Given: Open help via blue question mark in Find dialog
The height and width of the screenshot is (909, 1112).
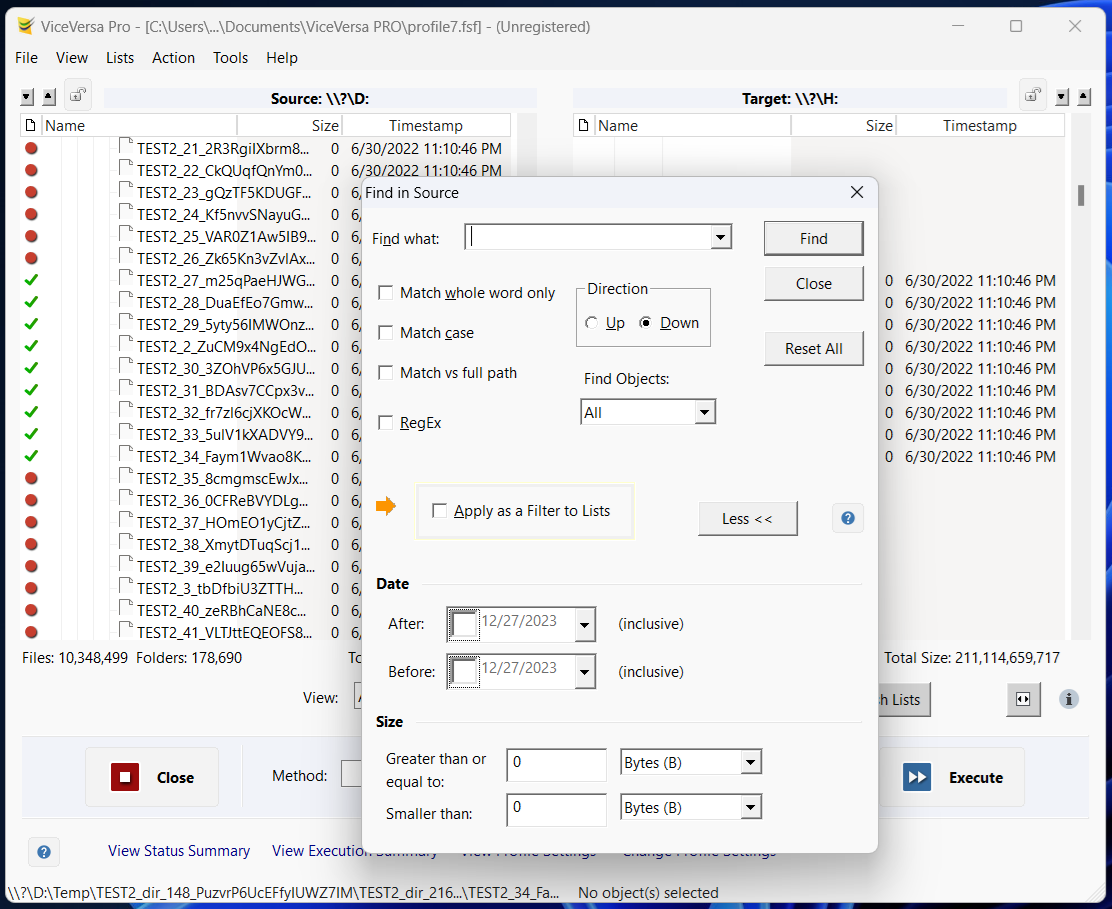Looking at the screenshot, I should click(847, 518).
